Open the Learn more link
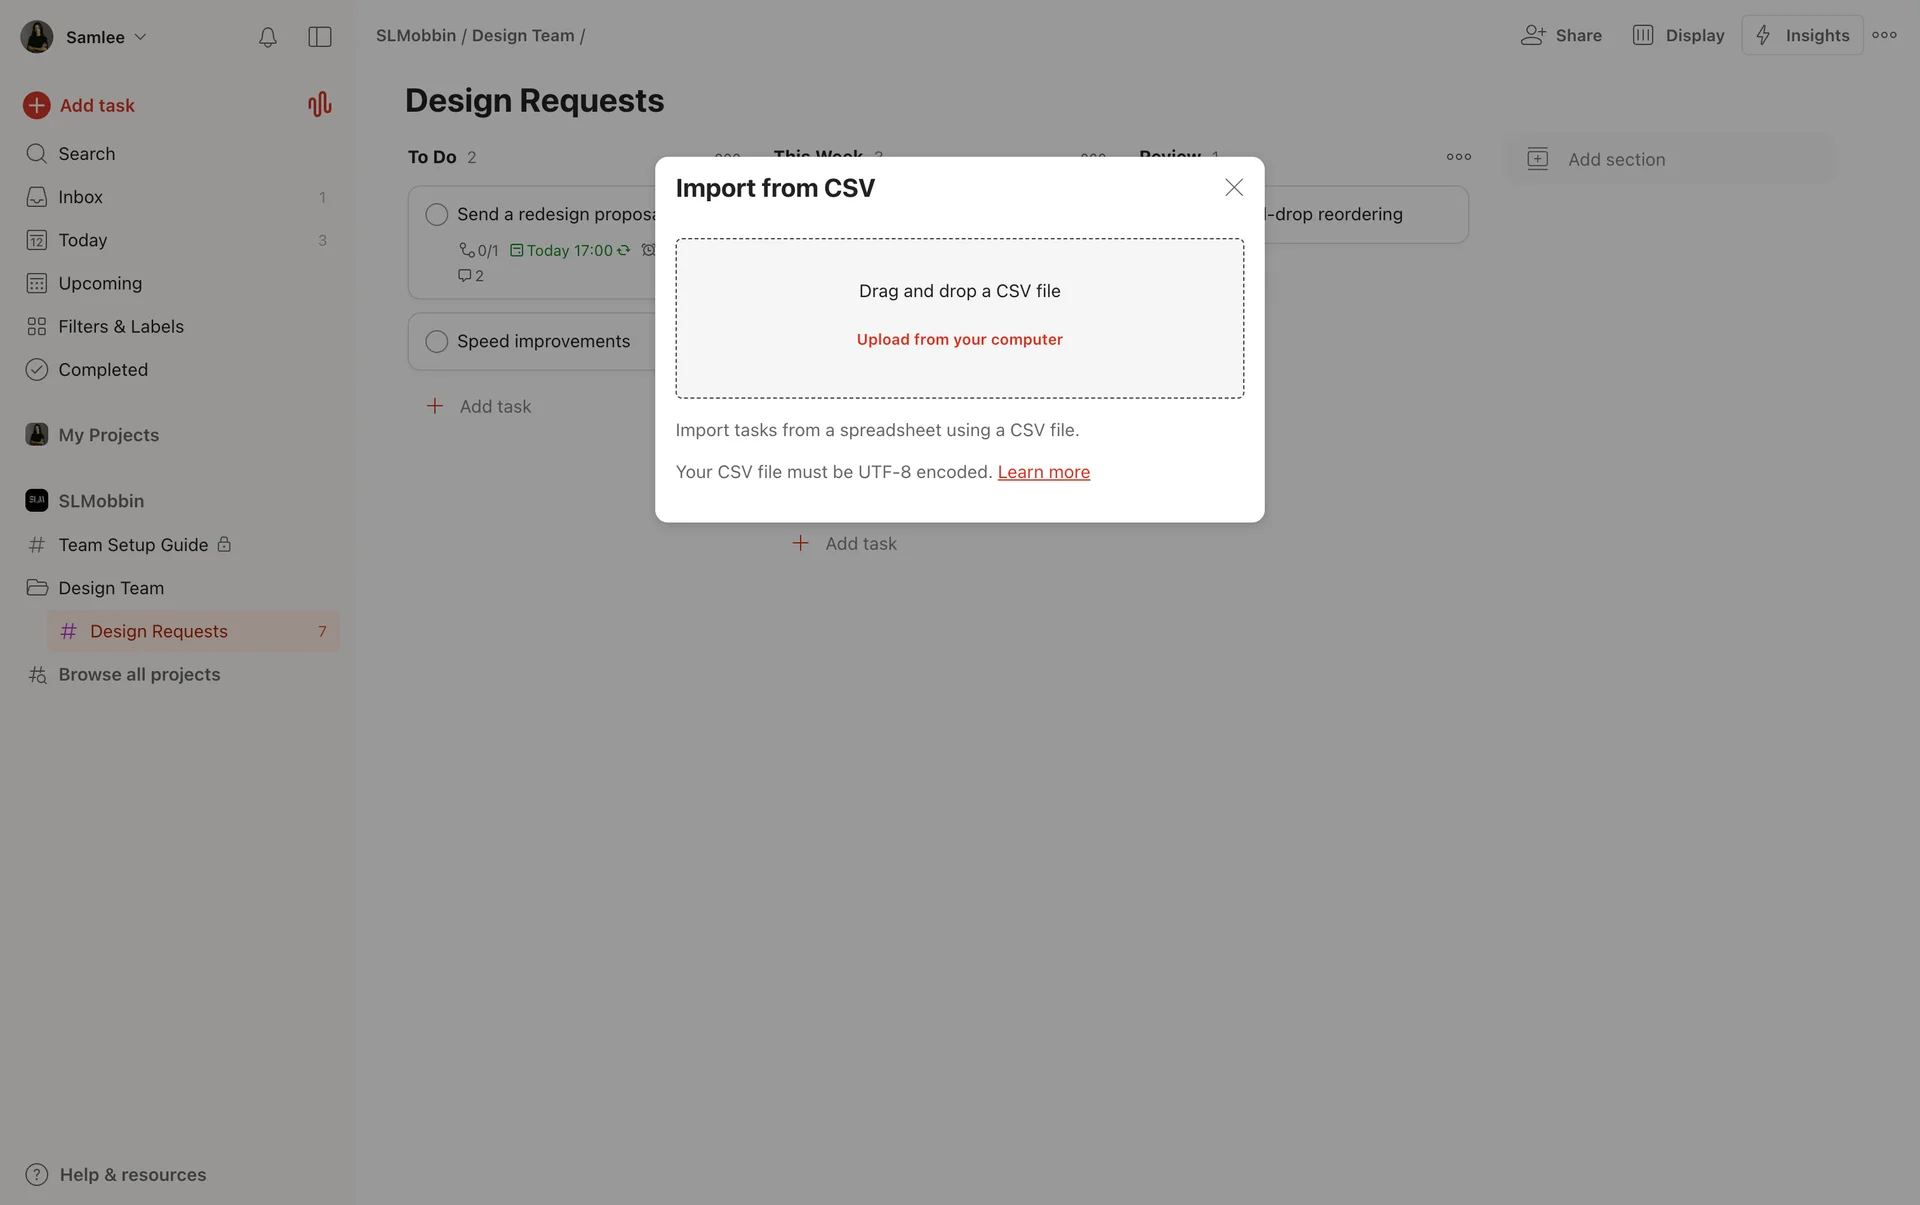 tap(1043, 472)
